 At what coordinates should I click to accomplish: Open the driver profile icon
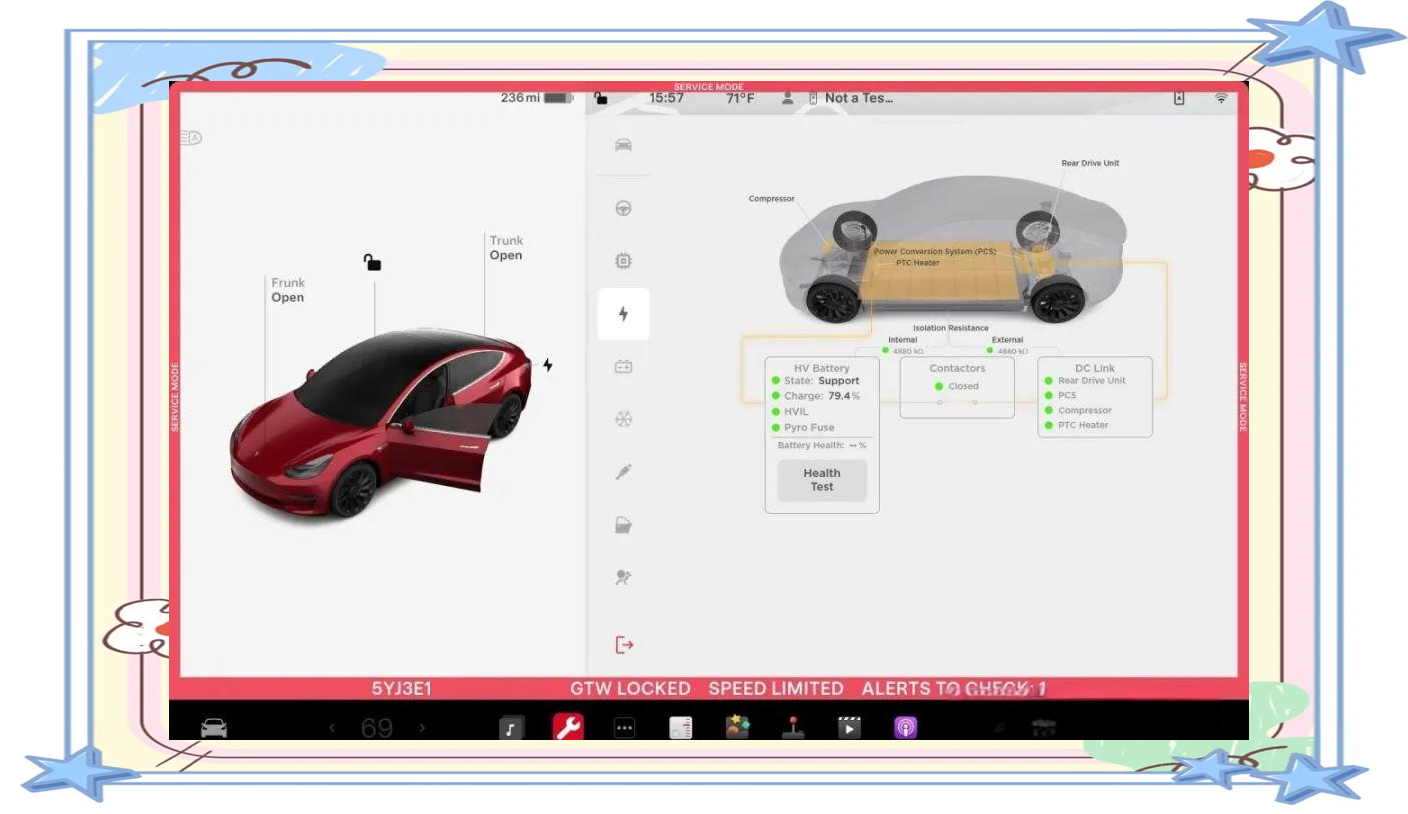[787, 98]
